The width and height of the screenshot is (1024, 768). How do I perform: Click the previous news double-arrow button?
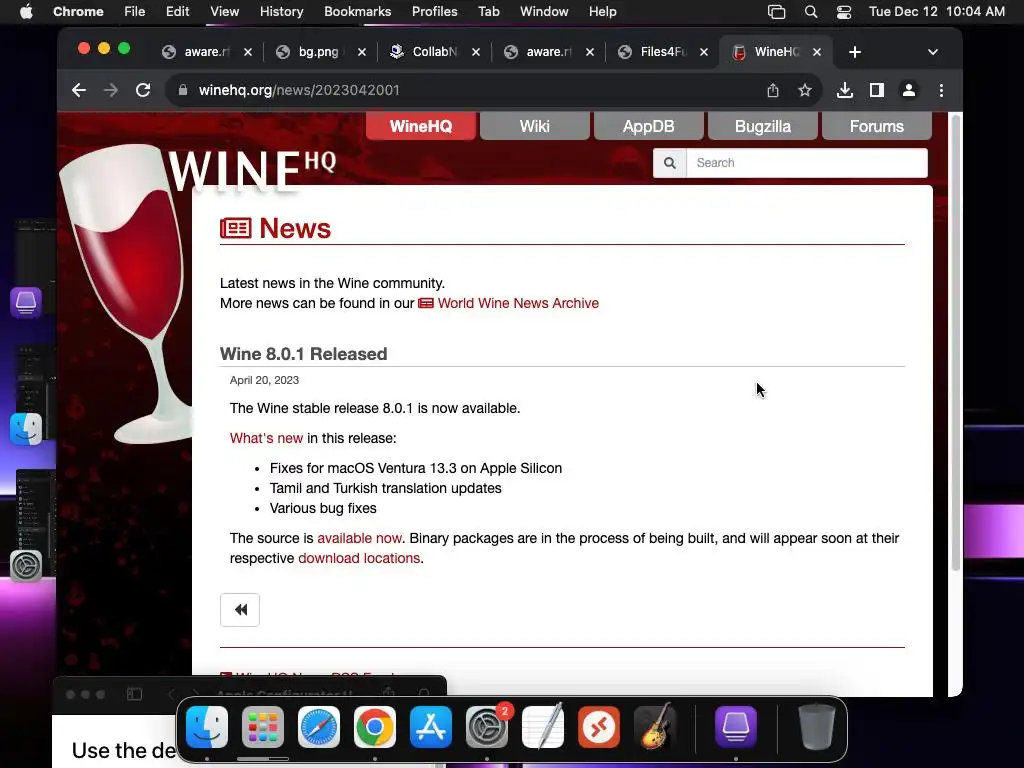pos(240,610)
